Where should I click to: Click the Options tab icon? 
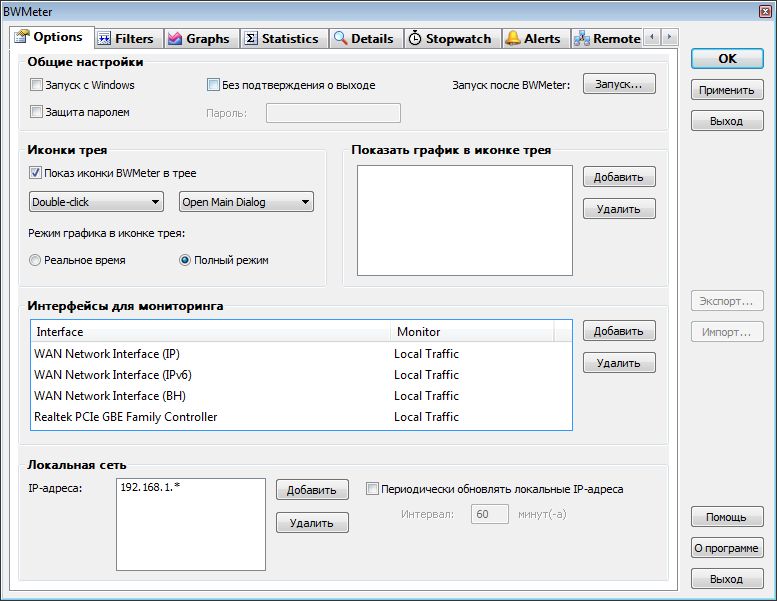(22, 36)
